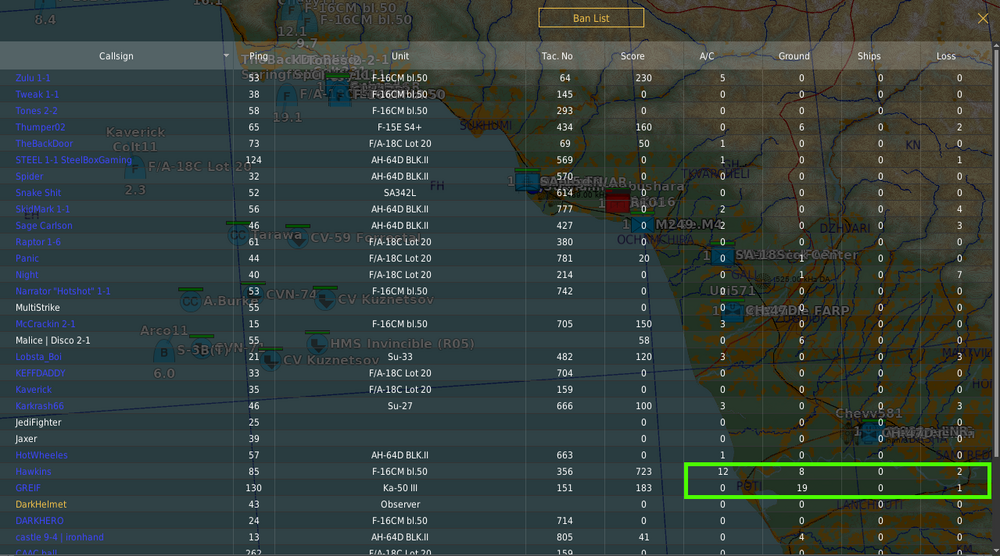This screenshot has height=556, width=1000.
Task: Click the Su-27 unit cell
Action: (400, 406)
